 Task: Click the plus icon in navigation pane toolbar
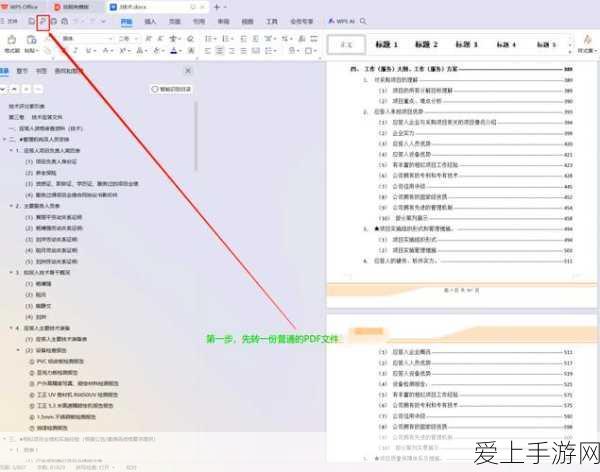(26, 89)
